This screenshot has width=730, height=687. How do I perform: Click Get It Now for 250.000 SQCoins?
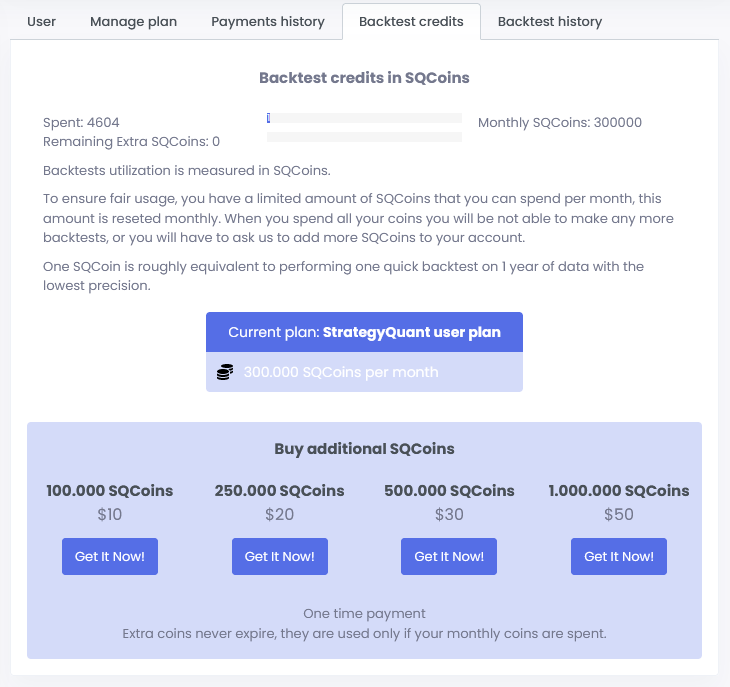click(280, 557)
